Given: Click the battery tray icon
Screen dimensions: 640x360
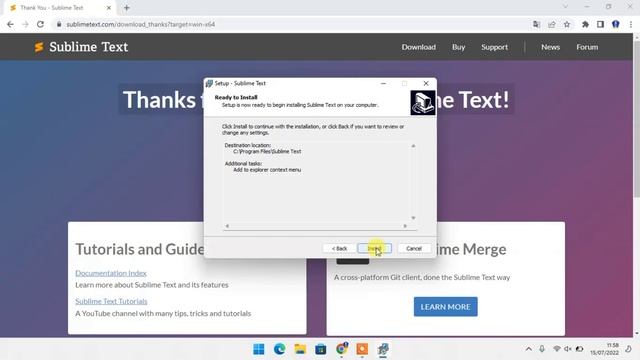Looking at the screenshot, I should click(x=579, y=349).
